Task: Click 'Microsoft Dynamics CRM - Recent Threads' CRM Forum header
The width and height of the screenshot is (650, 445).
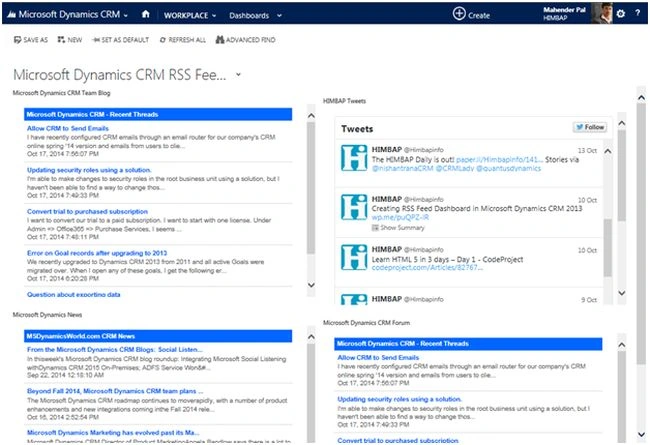Action: [x=468, y=344]
